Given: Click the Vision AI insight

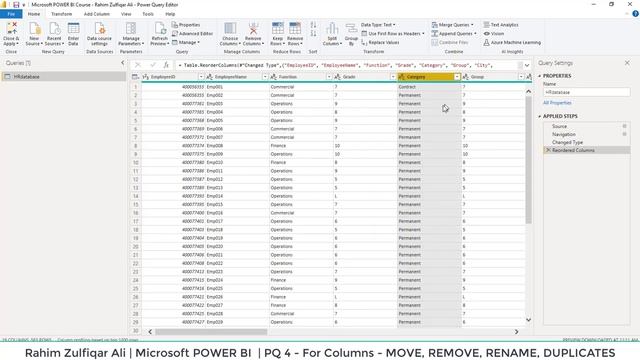Looking at the screenshot, I should click(x=494, y=33).
